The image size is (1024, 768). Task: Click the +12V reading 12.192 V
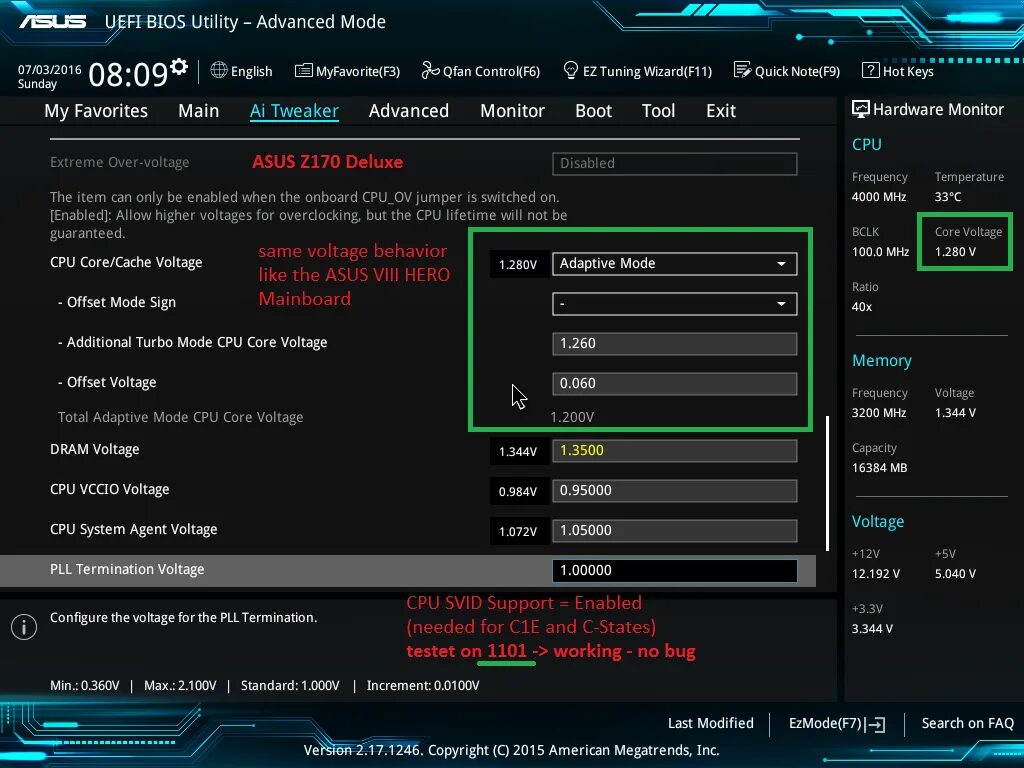(876, 573)
